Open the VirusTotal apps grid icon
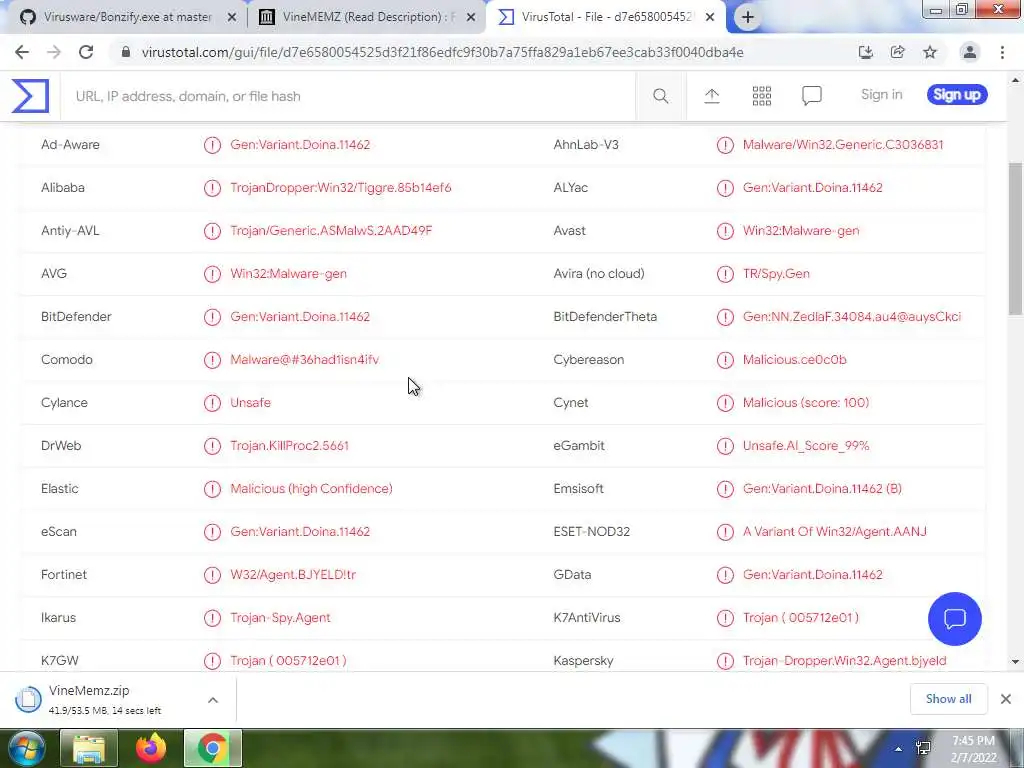 [761, 96]
